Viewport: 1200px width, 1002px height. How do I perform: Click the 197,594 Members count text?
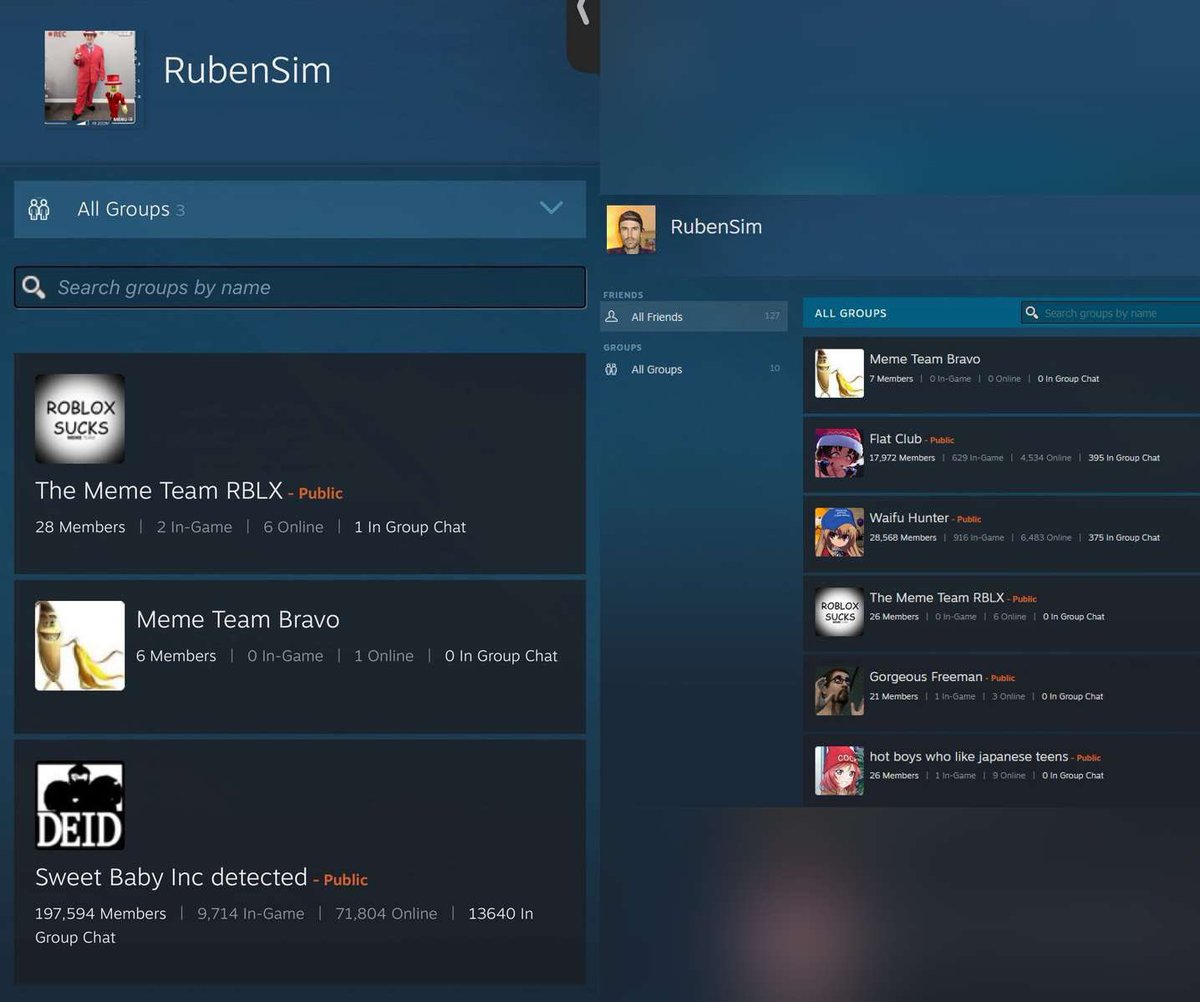(x=101, y=913)
